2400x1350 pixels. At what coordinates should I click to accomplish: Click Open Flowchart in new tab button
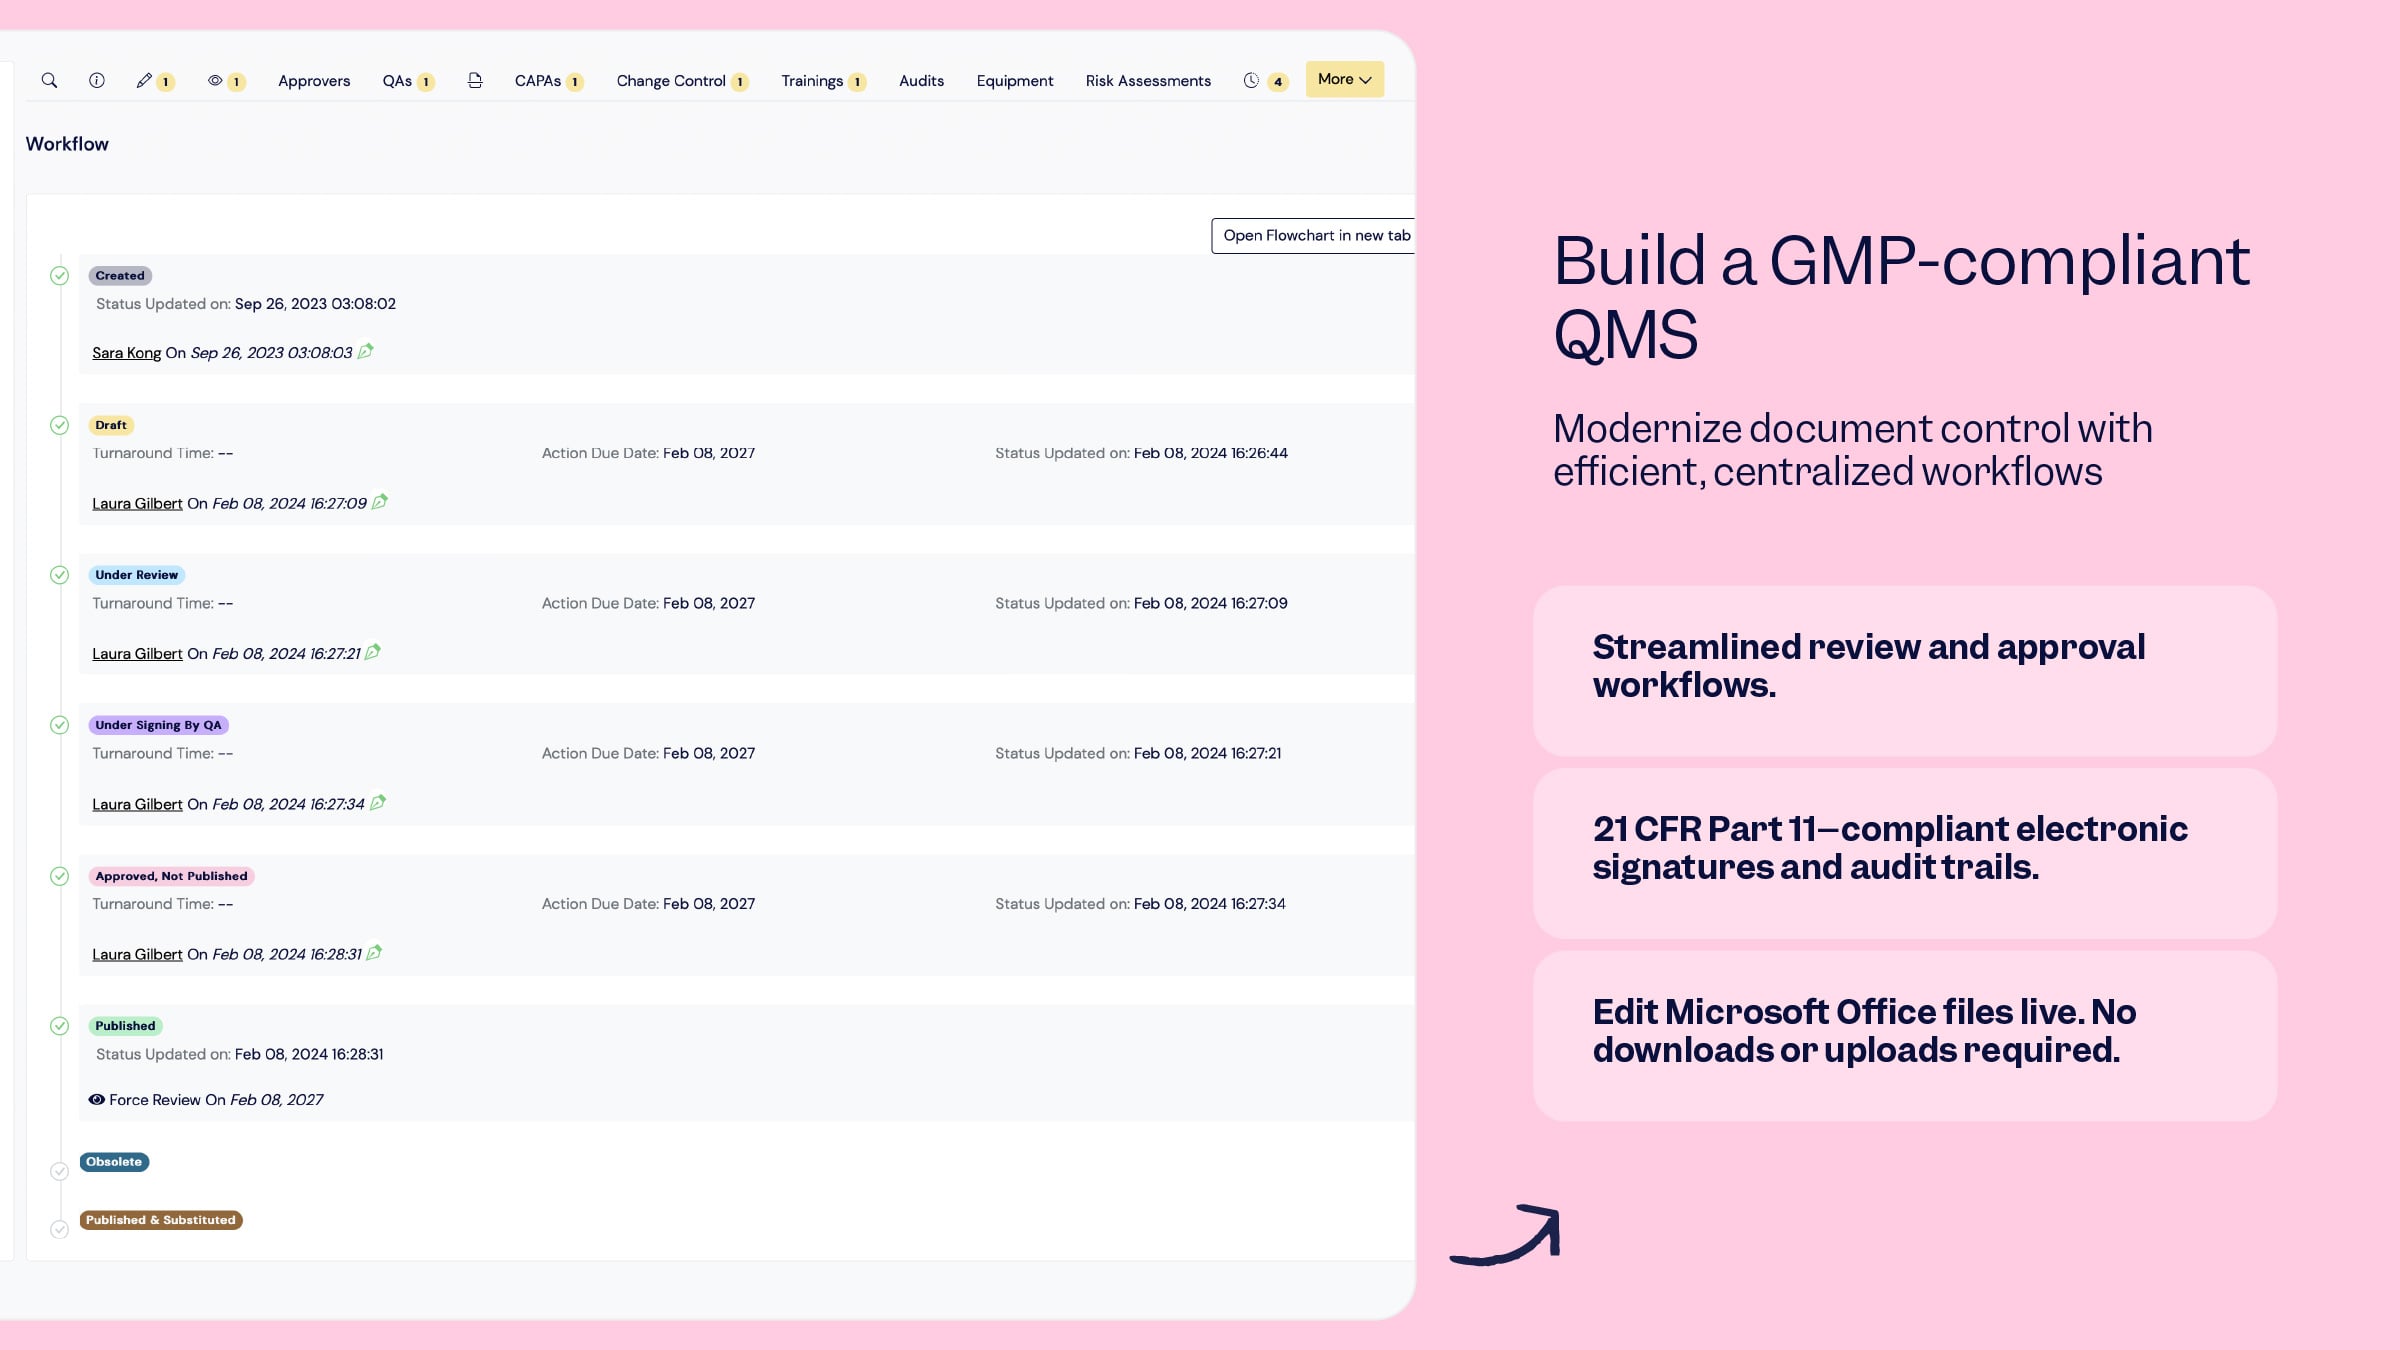pyautogui.click(x=1315, y=235)
